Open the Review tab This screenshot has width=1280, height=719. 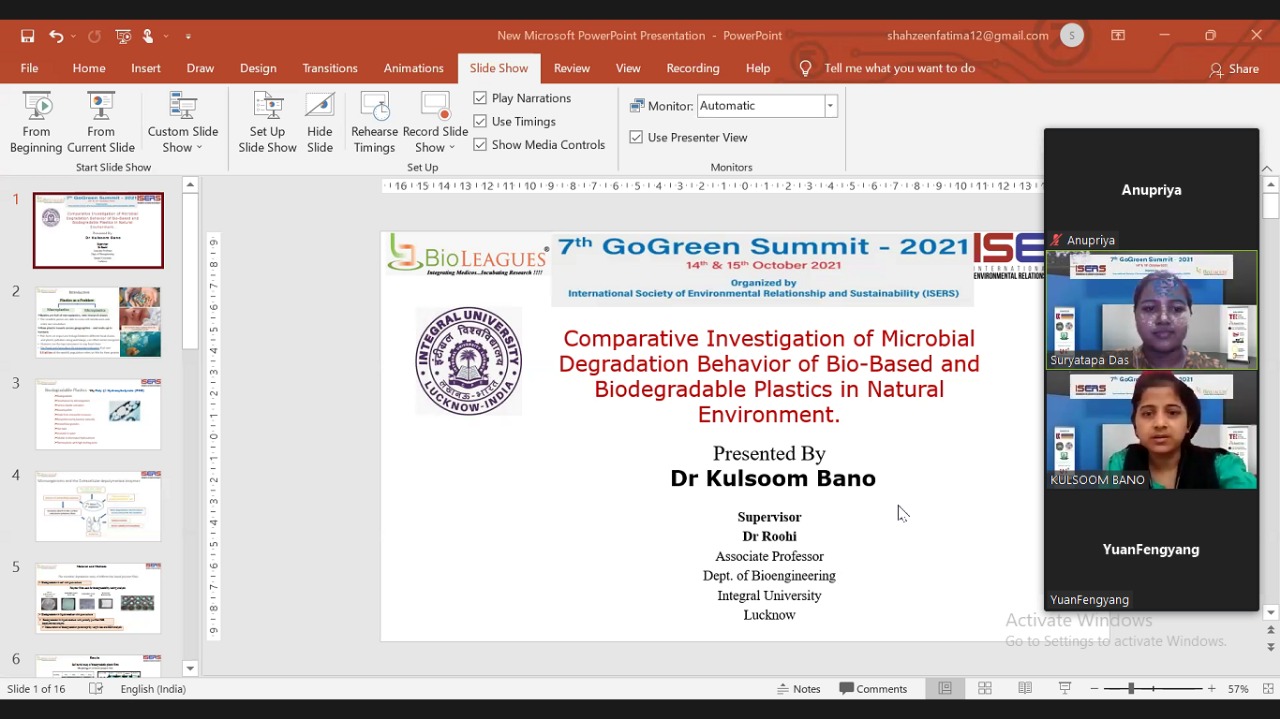(x=572, y=68)
